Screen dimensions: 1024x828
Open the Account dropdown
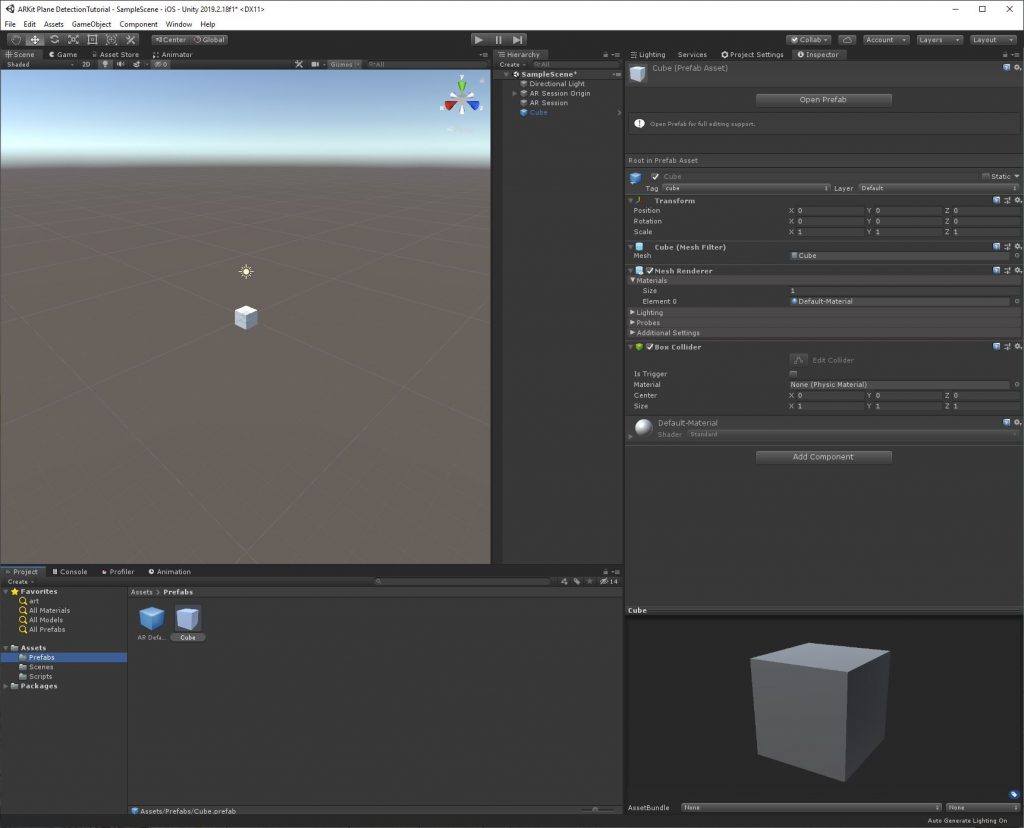tap(886, 40)
